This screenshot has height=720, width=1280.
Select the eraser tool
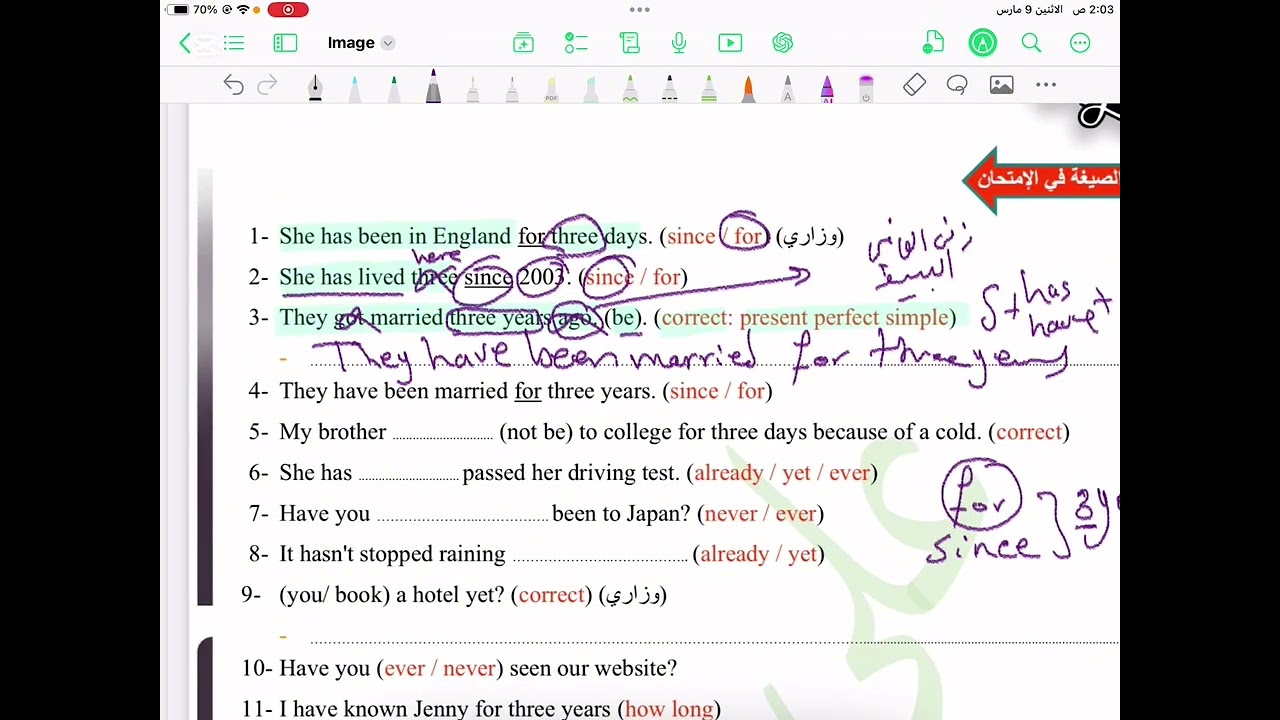pyautogui.click(x=914, y=86)
